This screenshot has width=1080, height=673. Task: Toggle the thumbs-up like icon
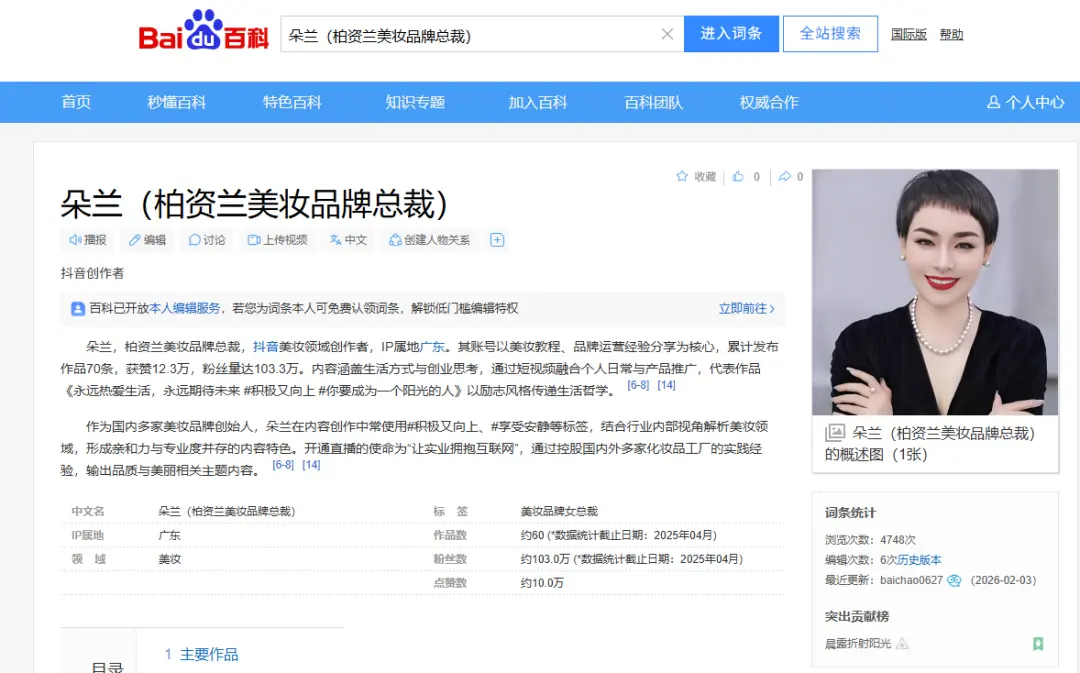tap(738, 177)
